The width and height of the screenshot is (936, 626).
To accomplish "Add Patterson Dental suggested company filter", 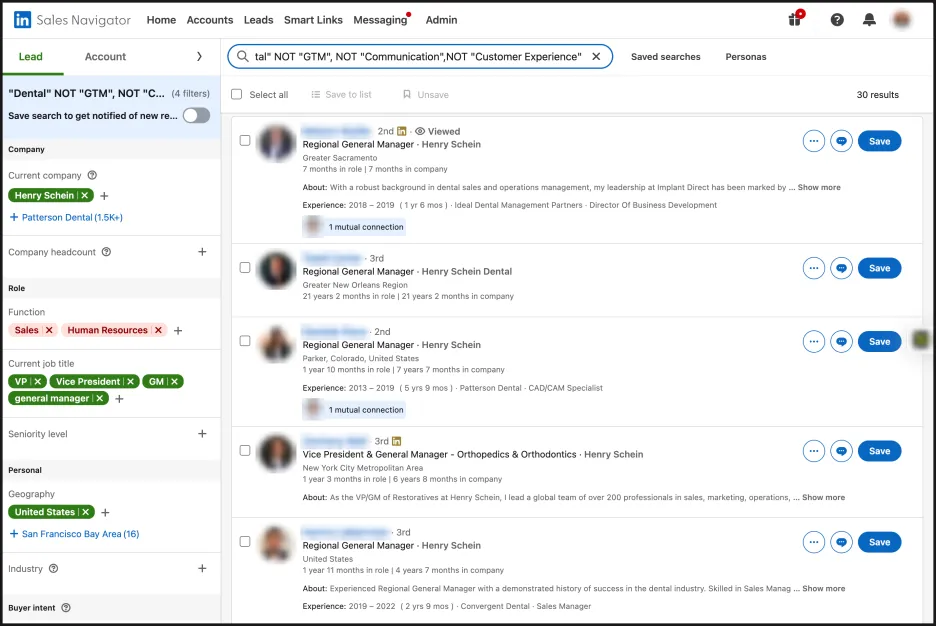I will 66,218.
